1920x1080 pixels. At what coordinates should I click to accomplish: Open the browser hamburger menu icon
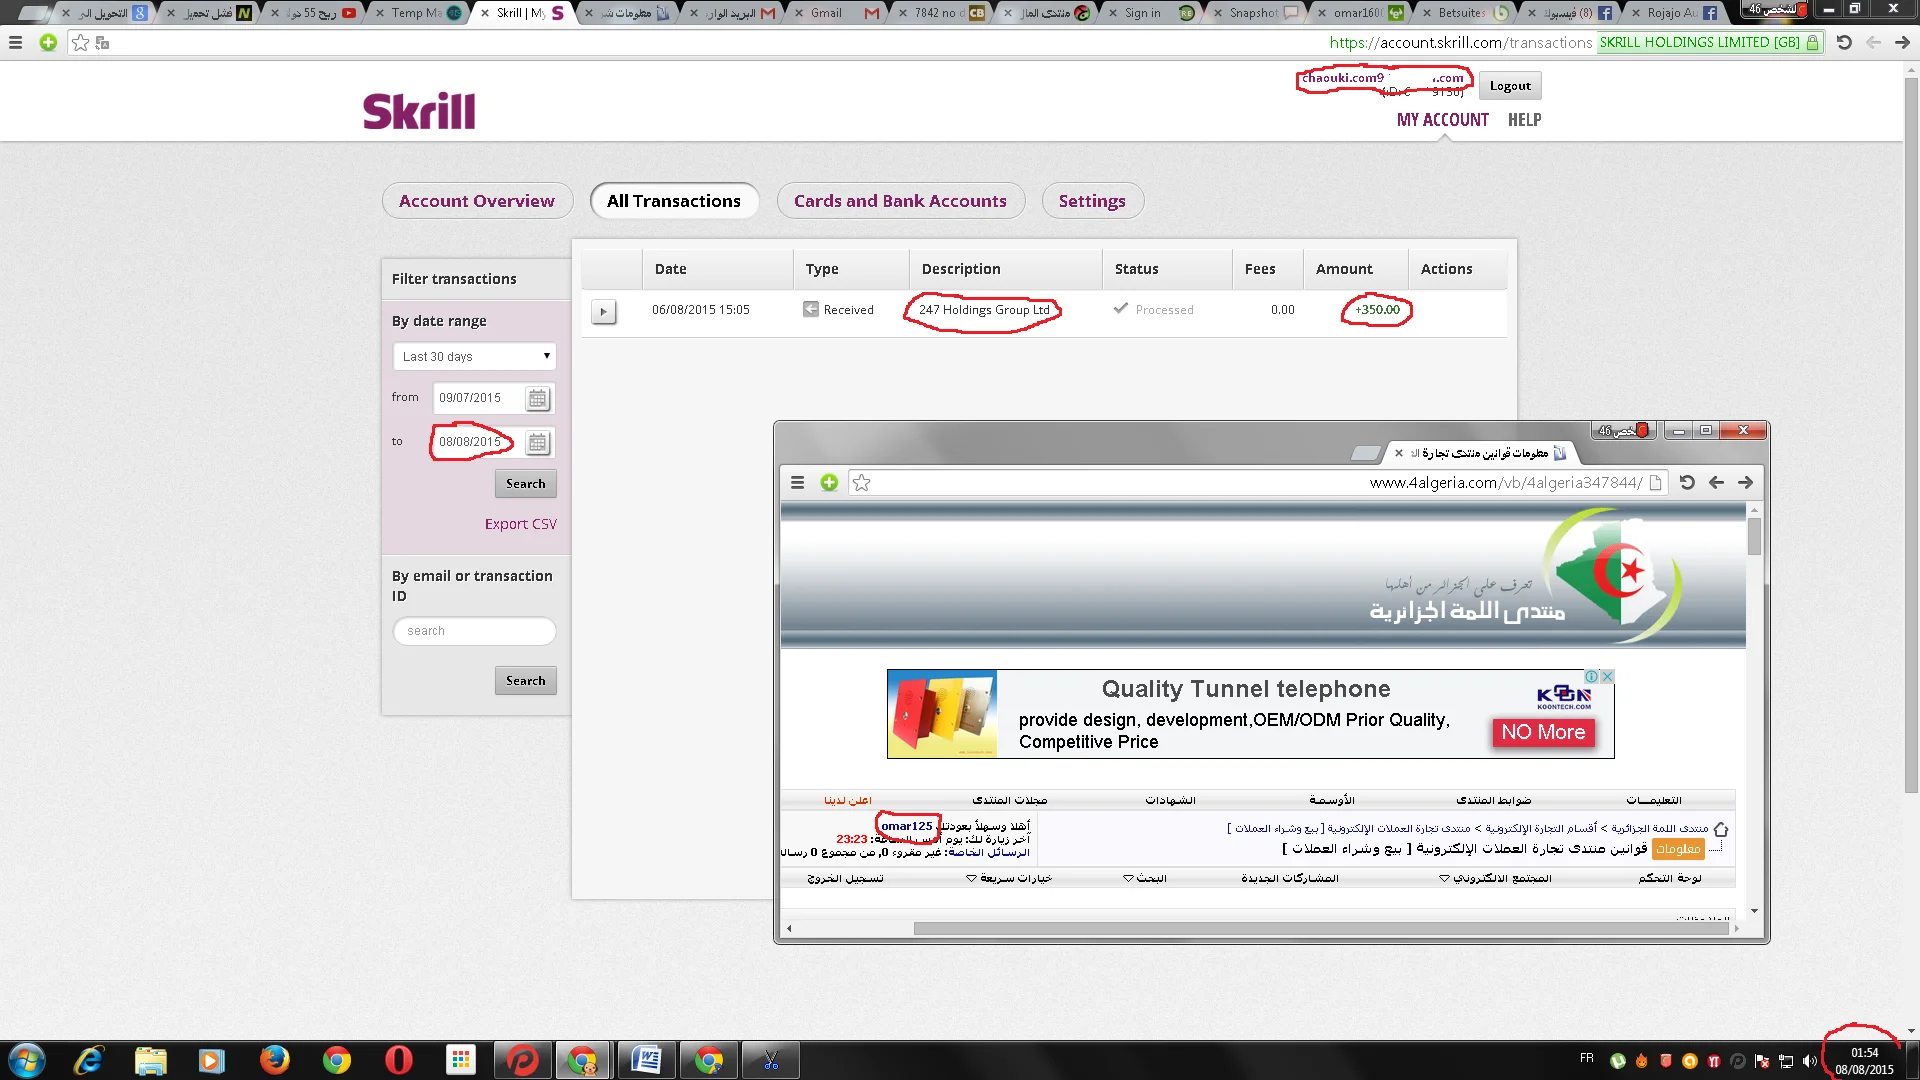point(15,42)
